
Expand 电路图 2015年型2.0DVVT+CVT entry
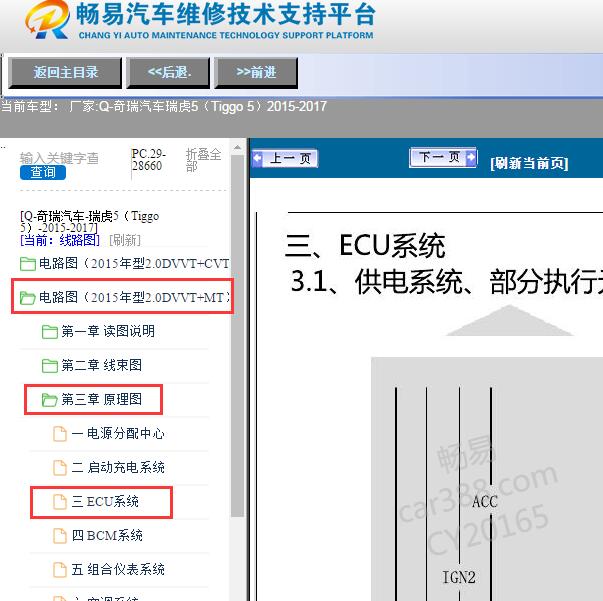click(134, 264)
